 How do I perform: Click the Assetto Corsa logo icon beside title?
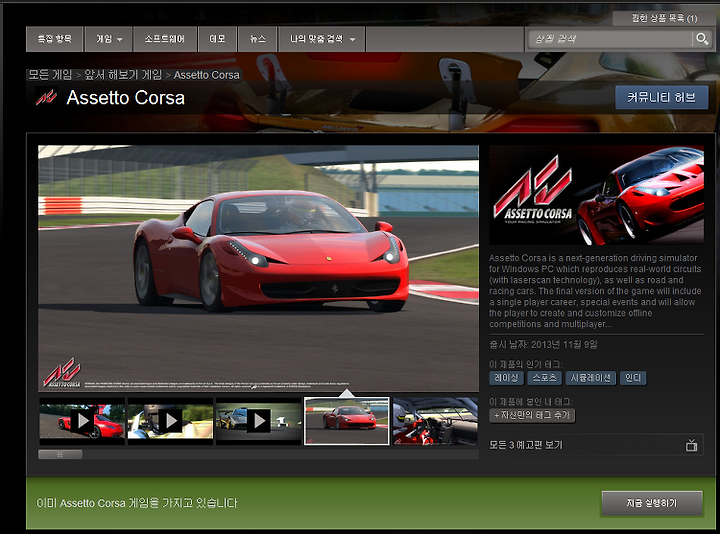(x=46, y=97)
